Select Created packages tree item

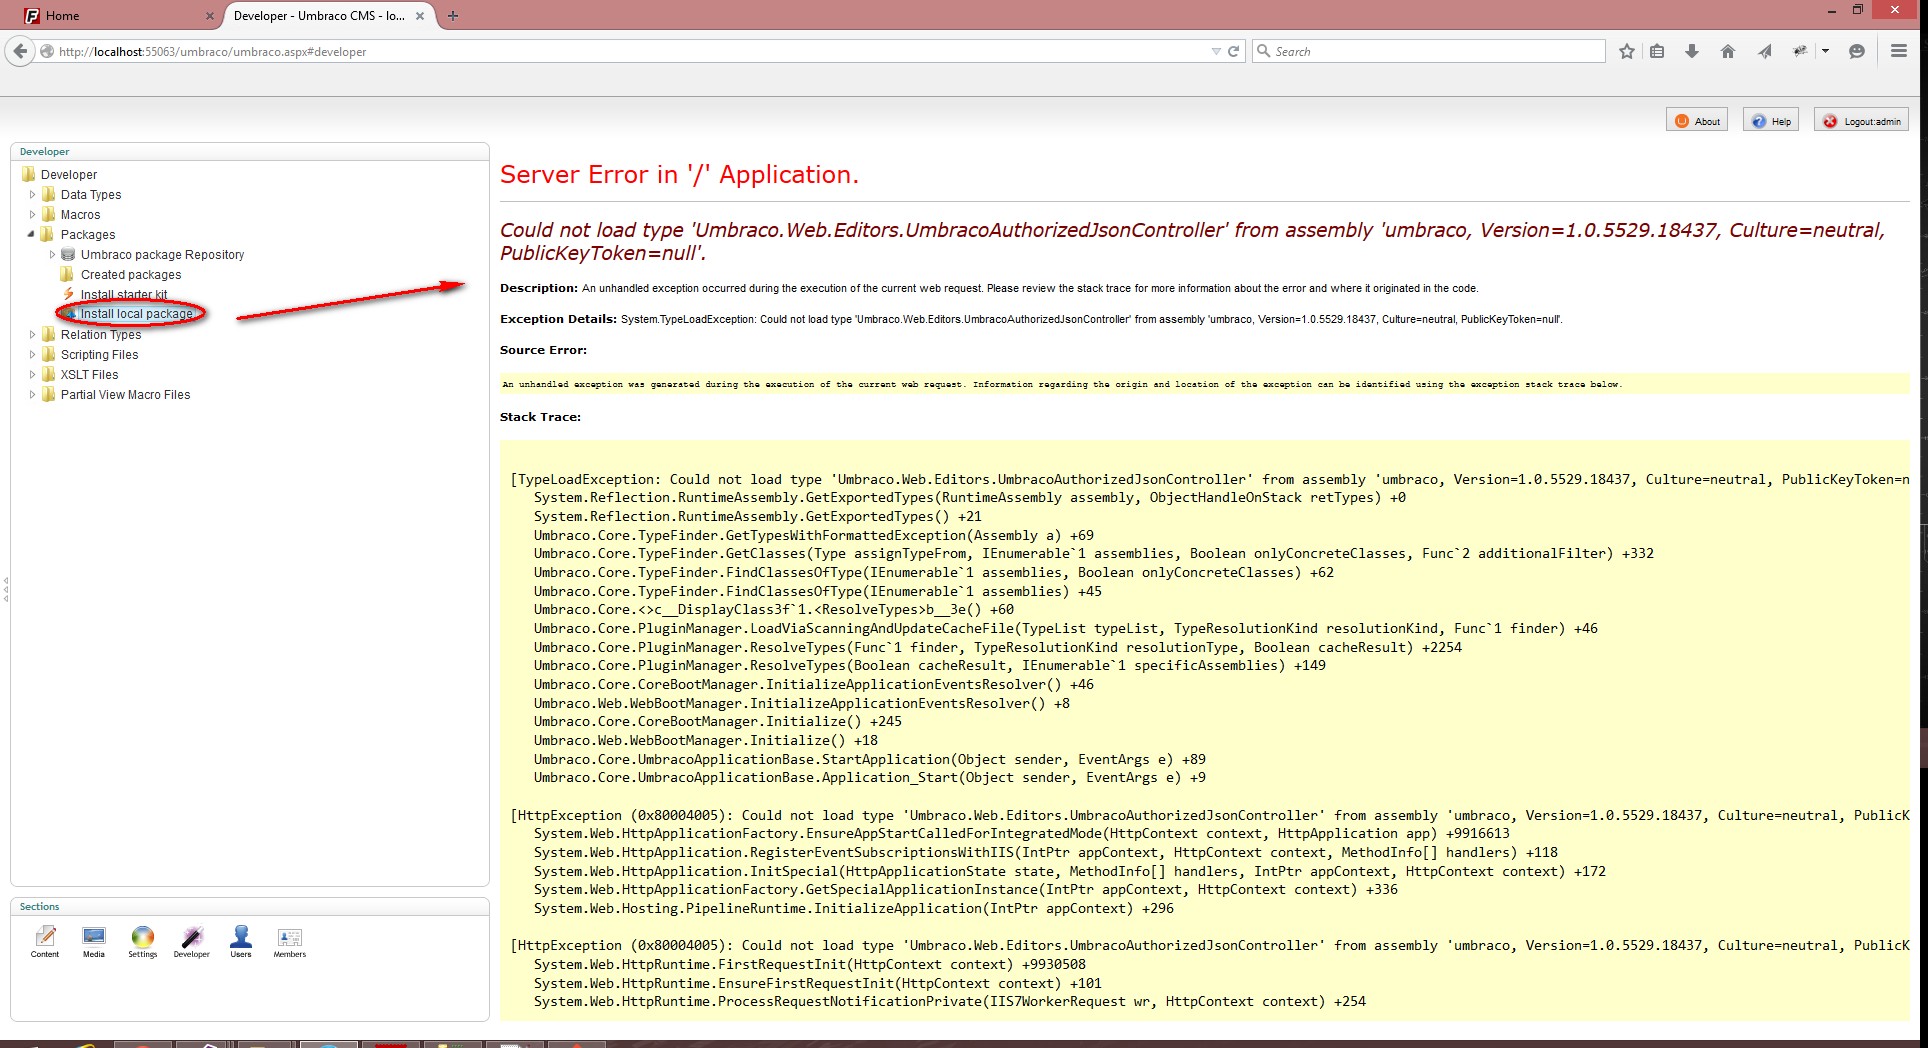tap(131, 274)
